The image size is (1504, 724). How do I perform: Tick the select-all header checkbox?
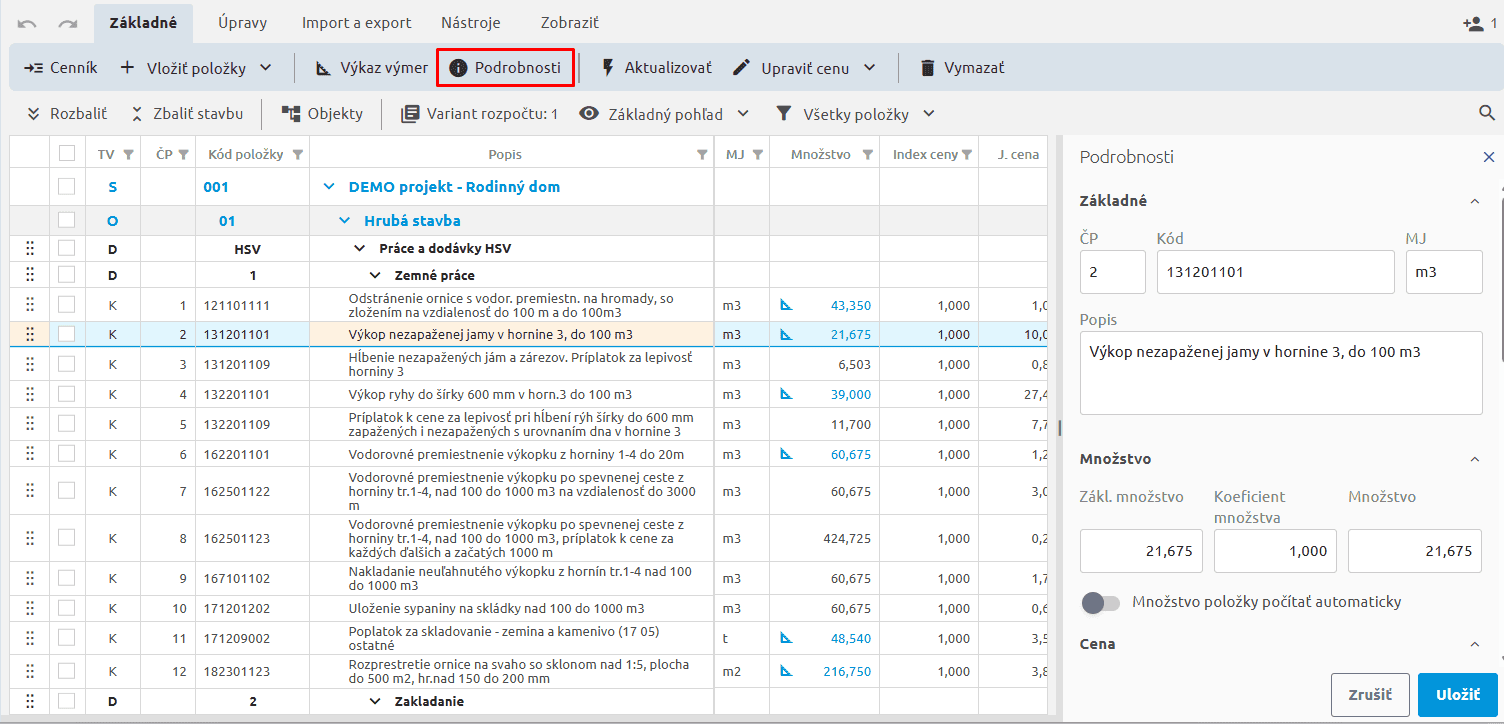67,153
